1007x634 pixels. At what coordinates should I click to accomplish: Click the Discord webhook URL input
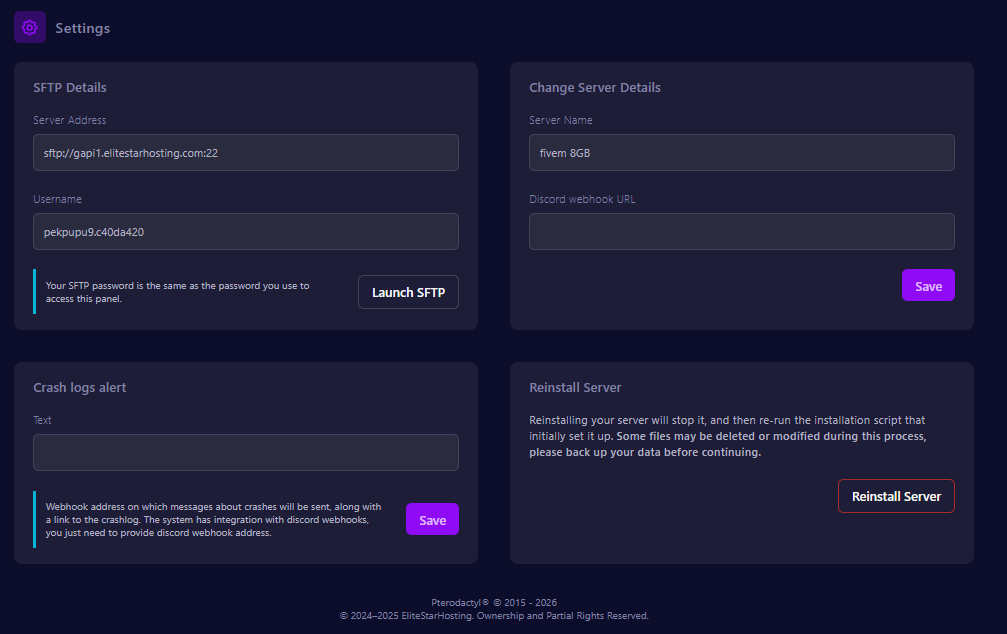click(x=741, y=232)
